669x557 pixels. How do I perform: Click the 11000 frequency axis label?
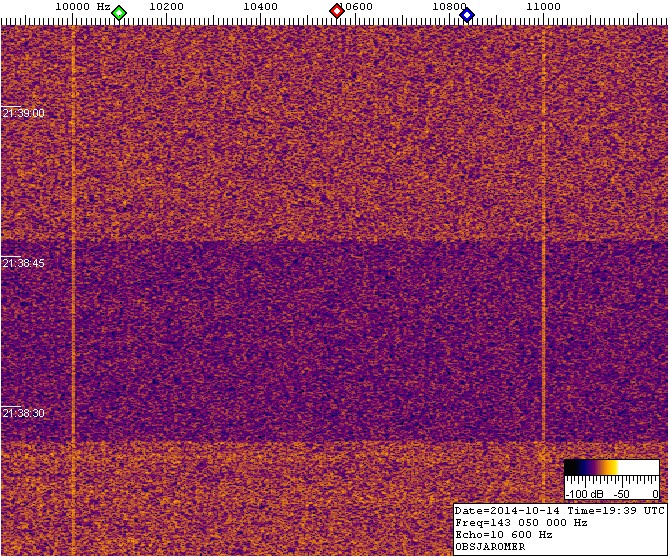(x=543, y=7)
